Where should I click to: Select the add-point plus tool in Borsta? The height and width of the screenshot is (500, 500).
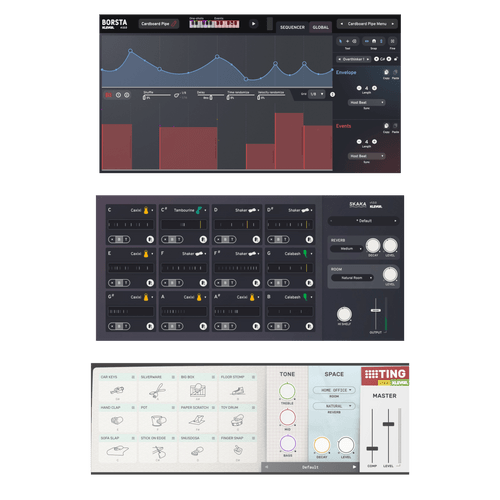[347, 41]
